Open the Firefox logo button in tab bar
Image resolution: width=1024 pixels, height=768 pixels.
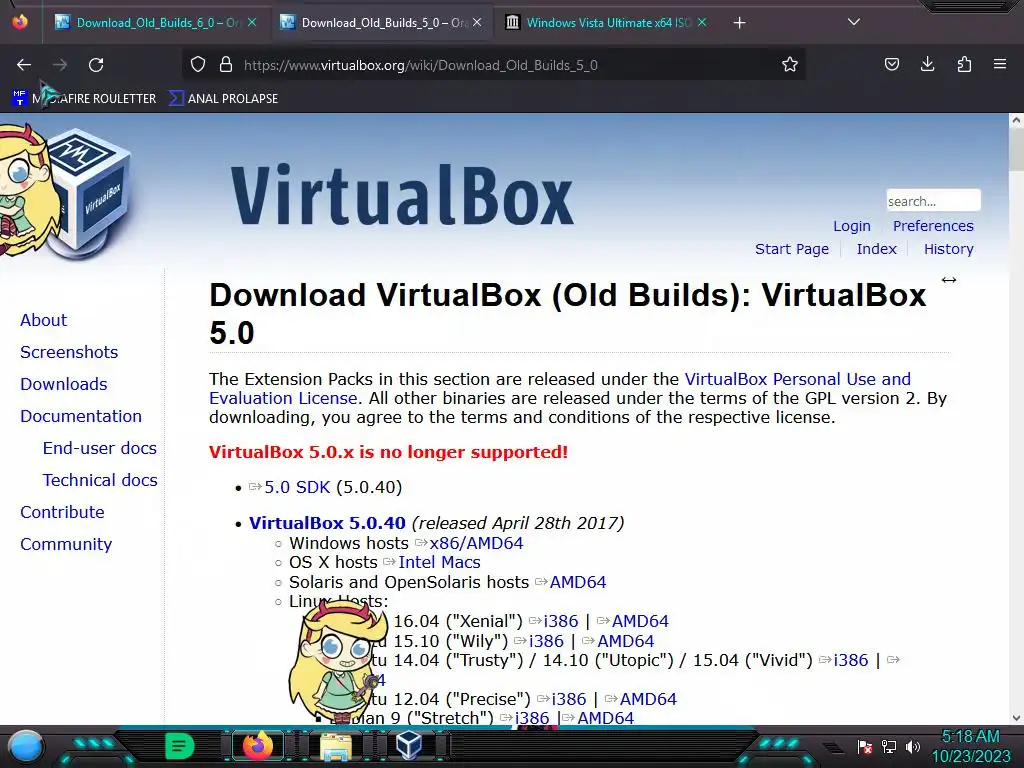pyautogui.click(x=20, y=22)
